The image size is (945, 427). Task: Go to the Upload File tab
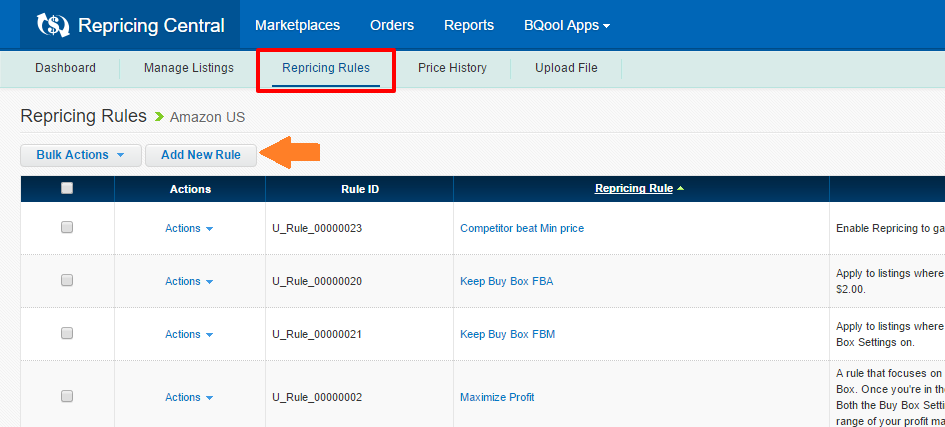[x=566, y=68]
